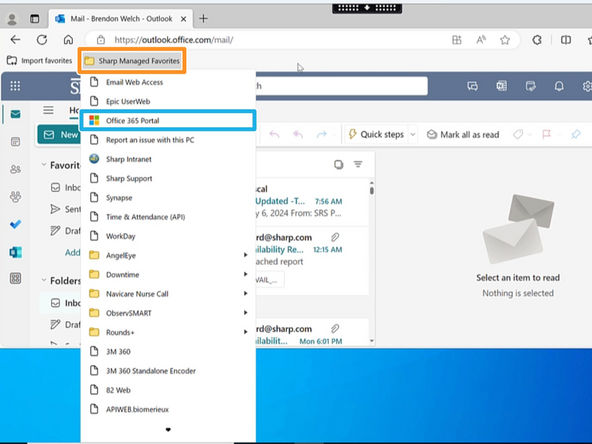
Task: Open Office 365 Portal favorite
Action: click(x=168, y=120)
